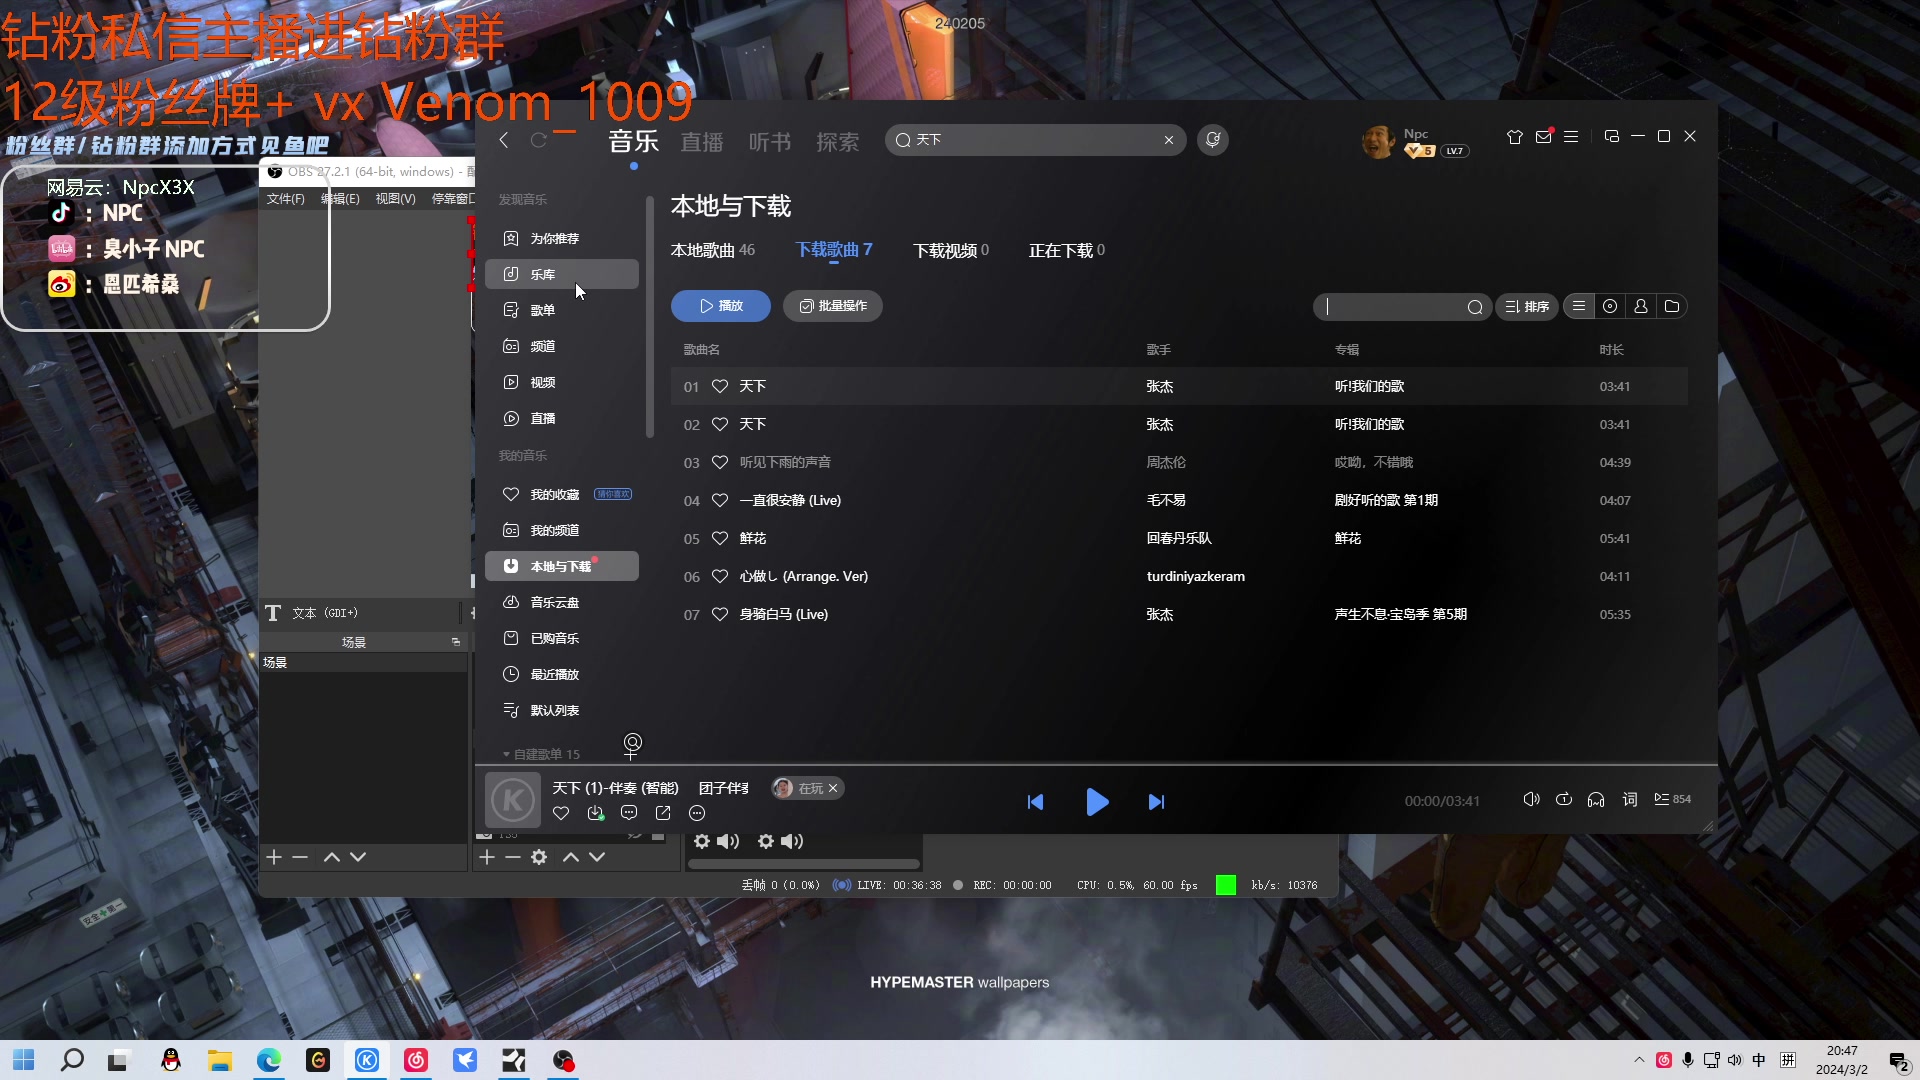This screenshot has width=1920, height=1080.
Task: Open 乐库 in the sidebar
Action: 562,274
